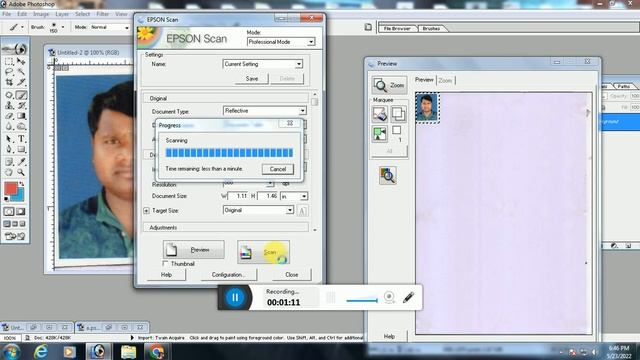640x360 pixels.
Task: Toggle the Thumbnail checkbox
Action: [165, 264]
